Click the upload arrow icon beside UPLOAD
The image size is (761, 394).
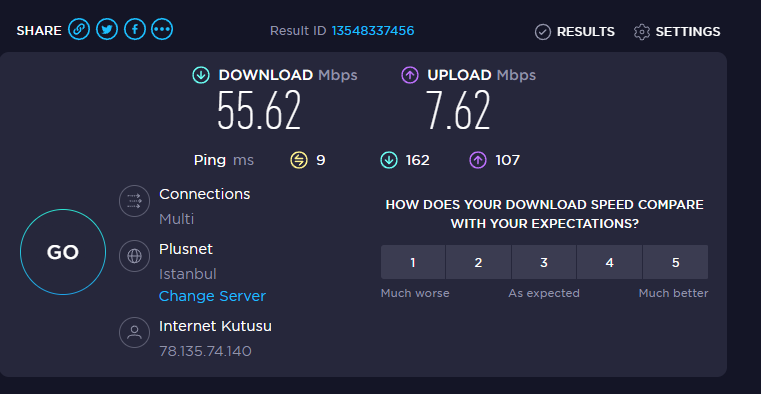[410, 75]
